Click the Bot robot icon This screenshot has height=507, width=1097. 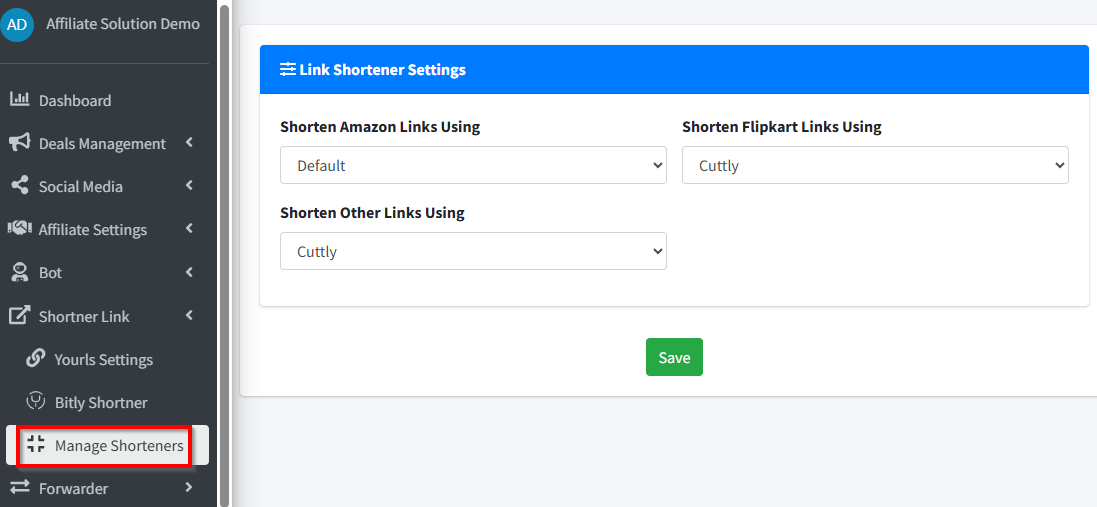point(20,272)
